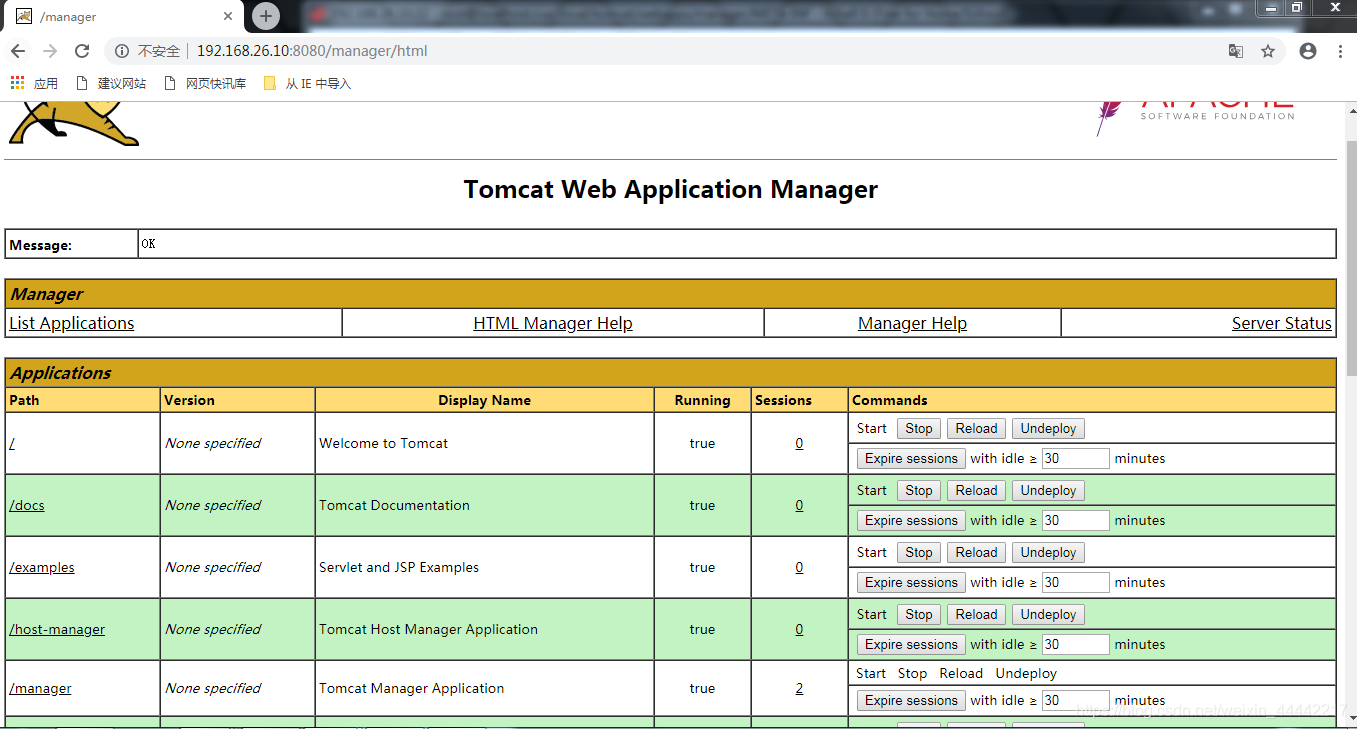Image resolution: width=1357 pixels, height=729 pixels.
Task: Expire sessions for /docs
Action: (x=911, y=520)
